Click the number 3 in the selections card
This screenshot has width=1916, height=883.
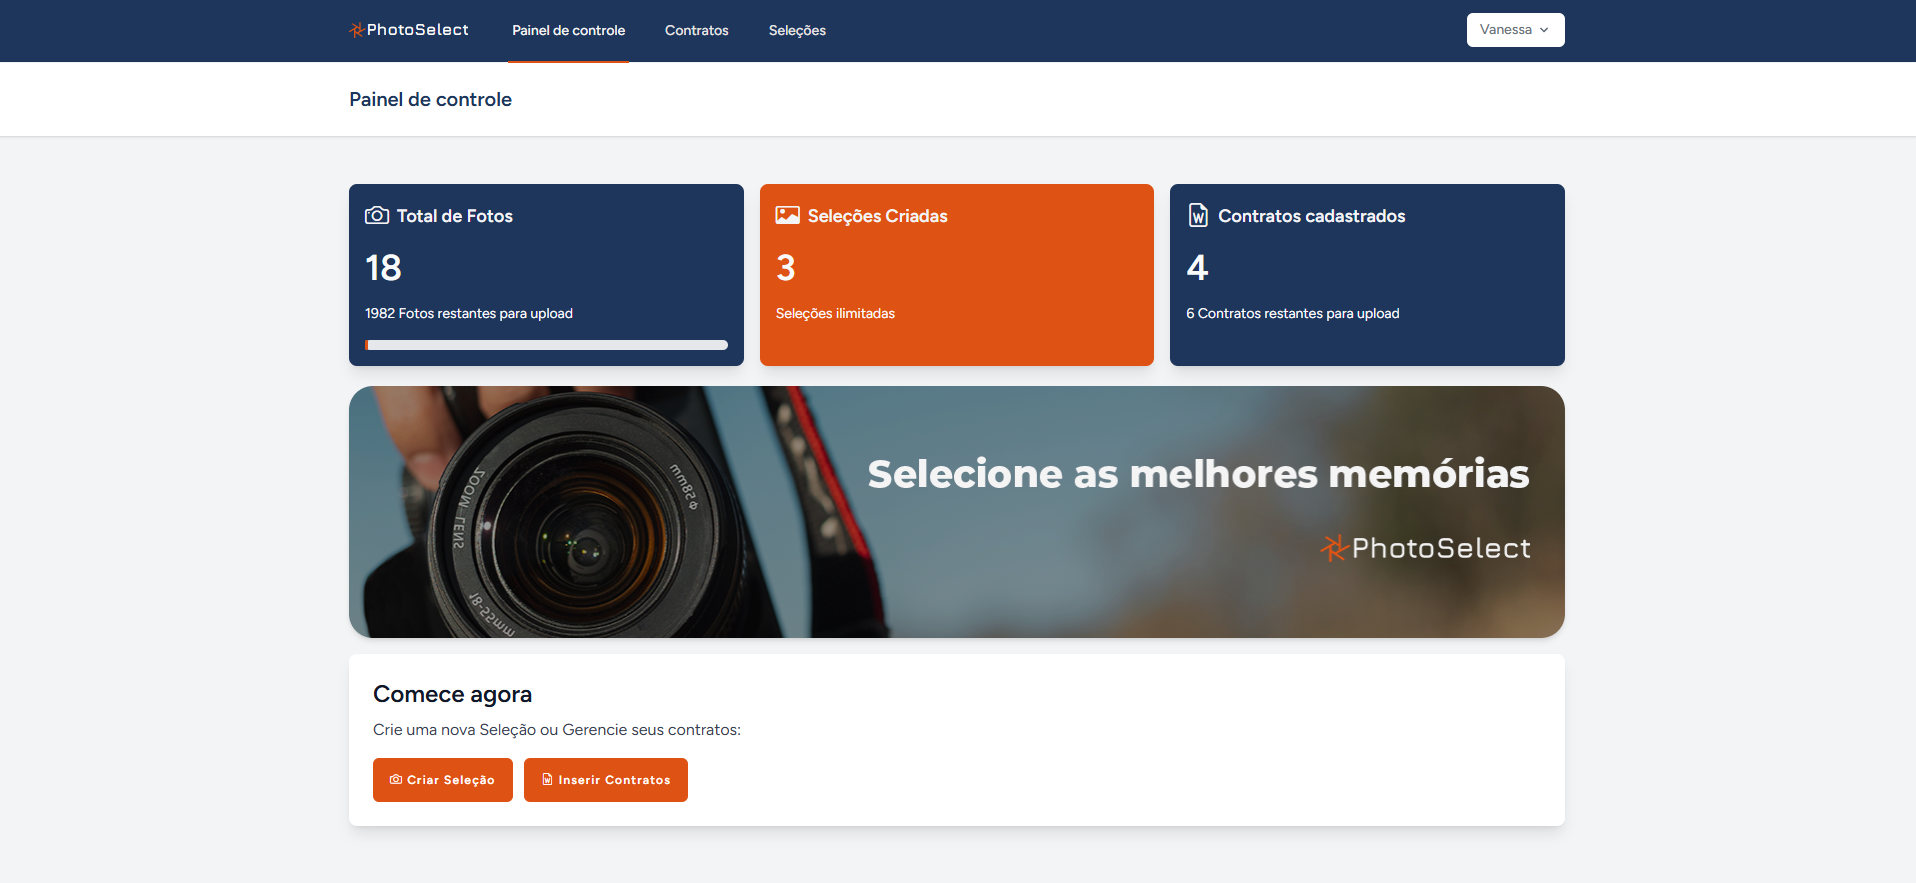click(786, 268)
